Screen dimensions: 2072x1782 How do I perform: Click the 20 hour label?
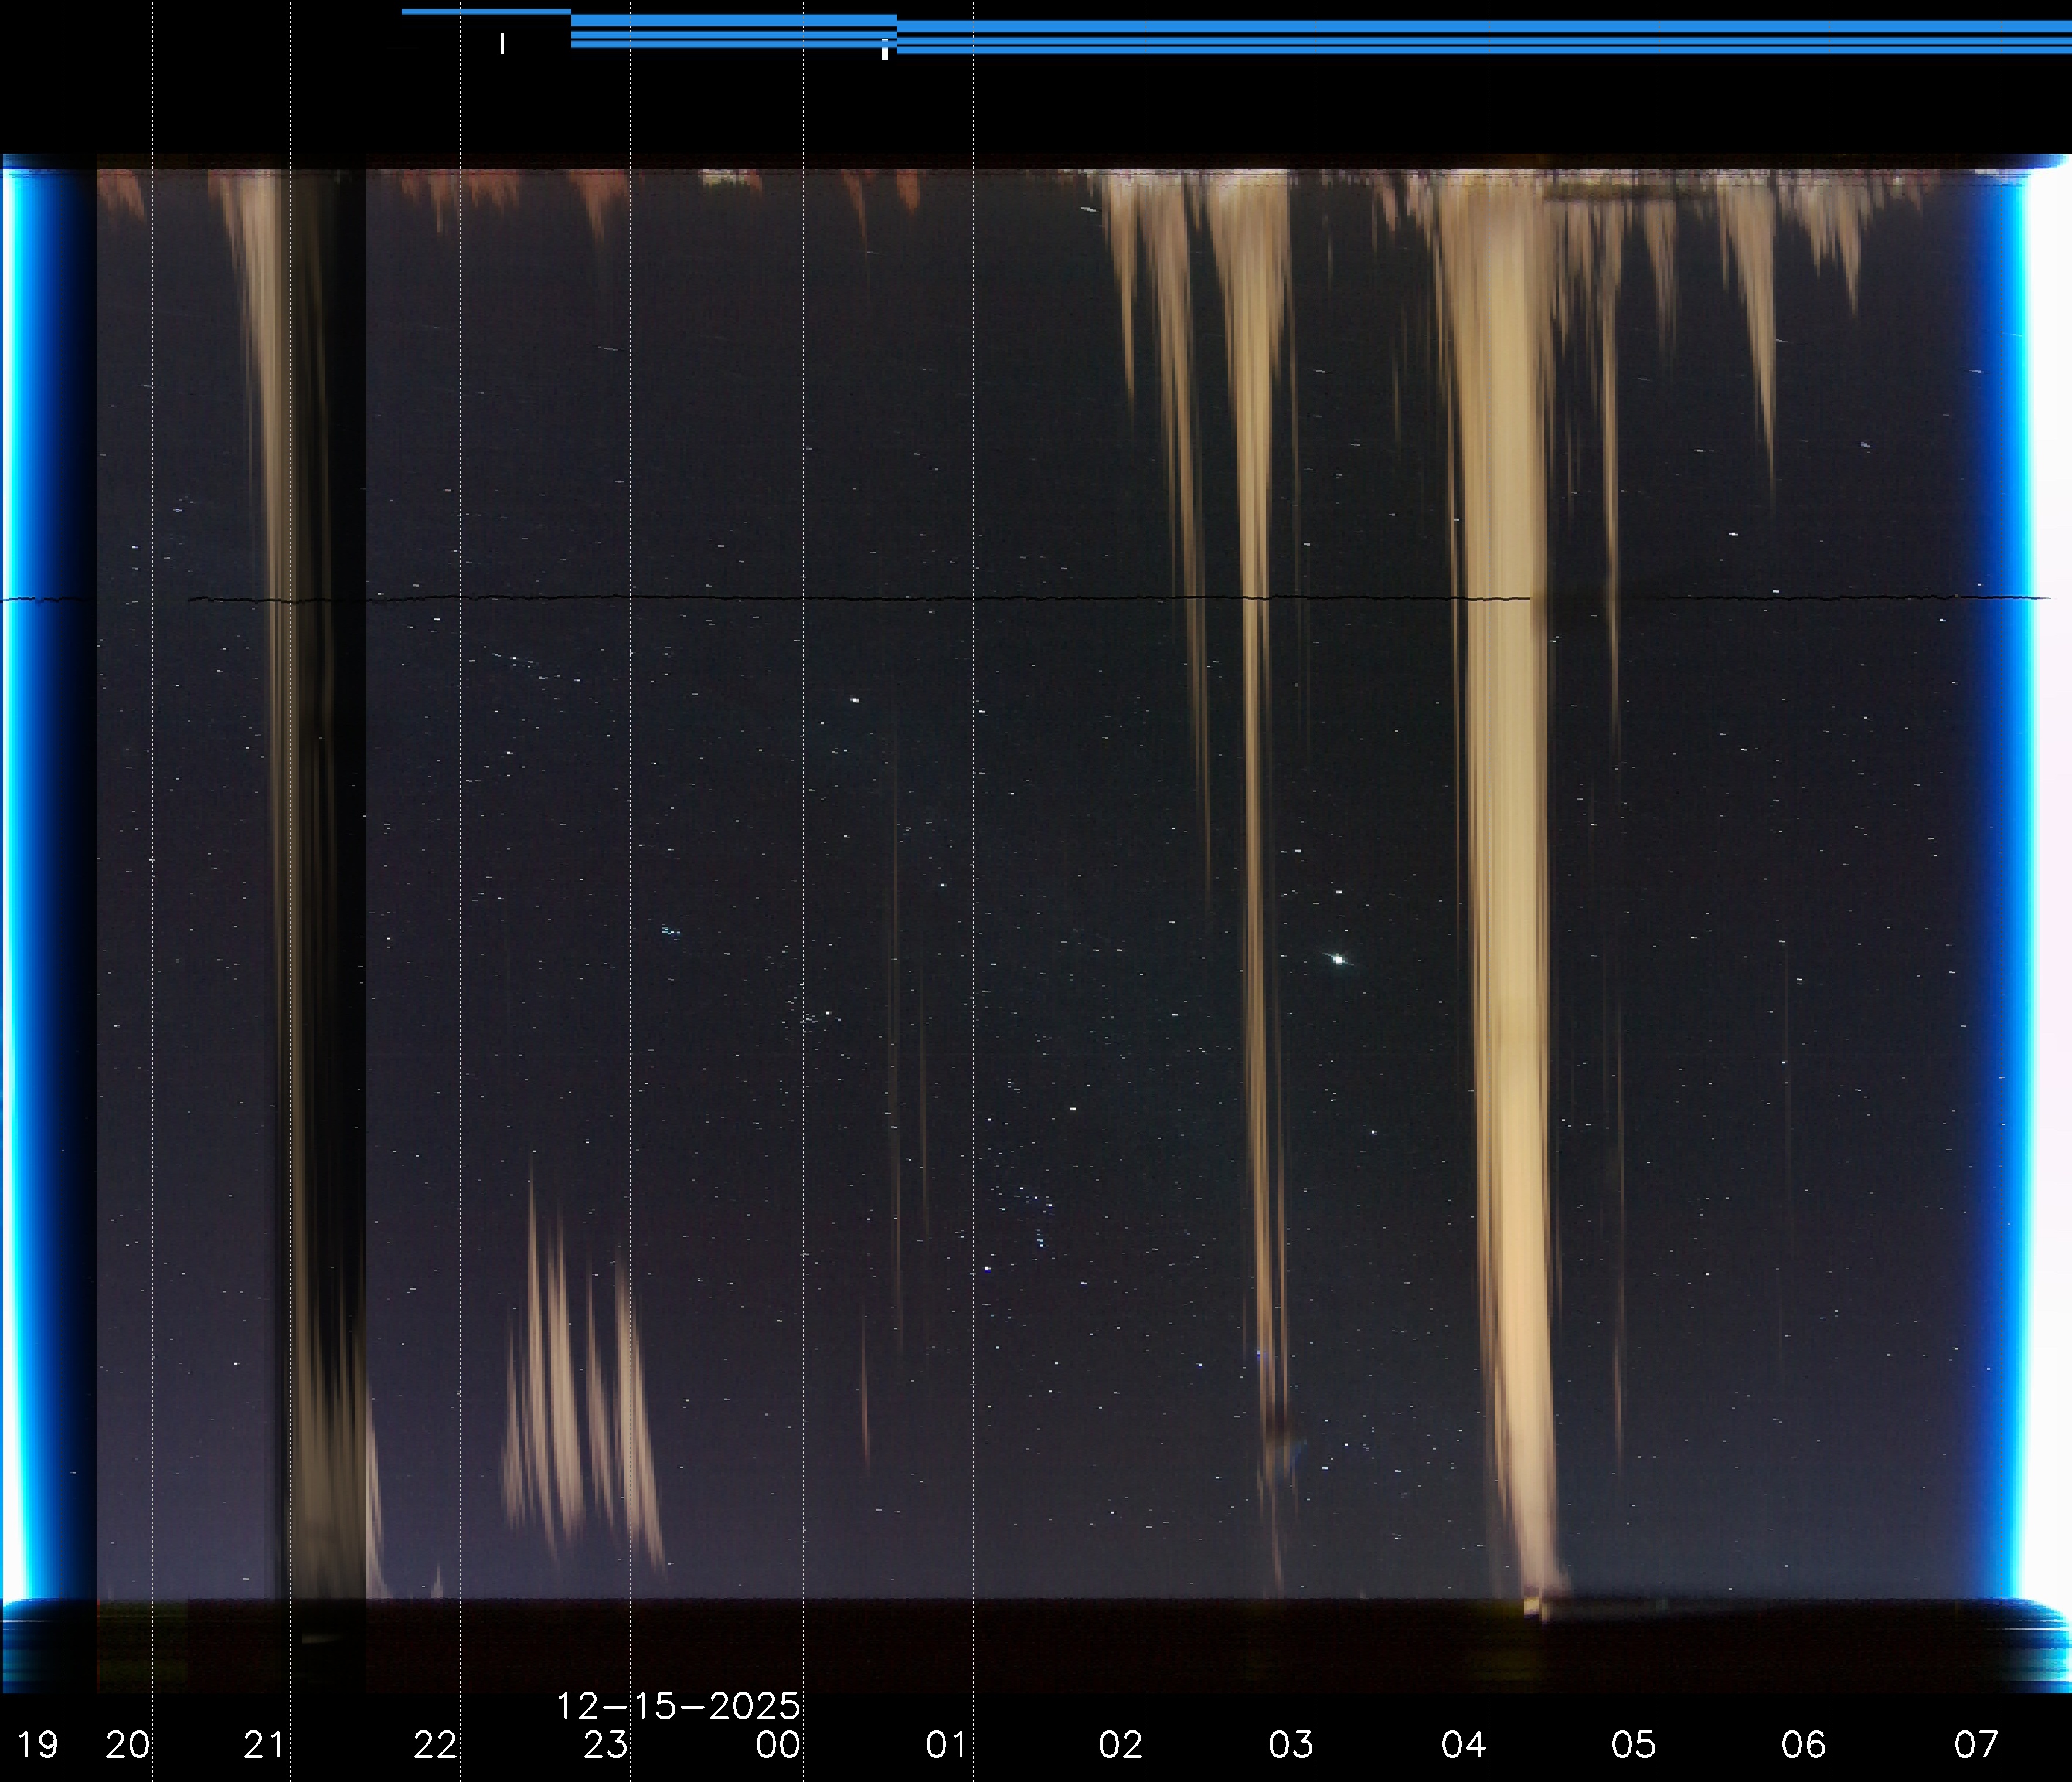click(127, 1745)
